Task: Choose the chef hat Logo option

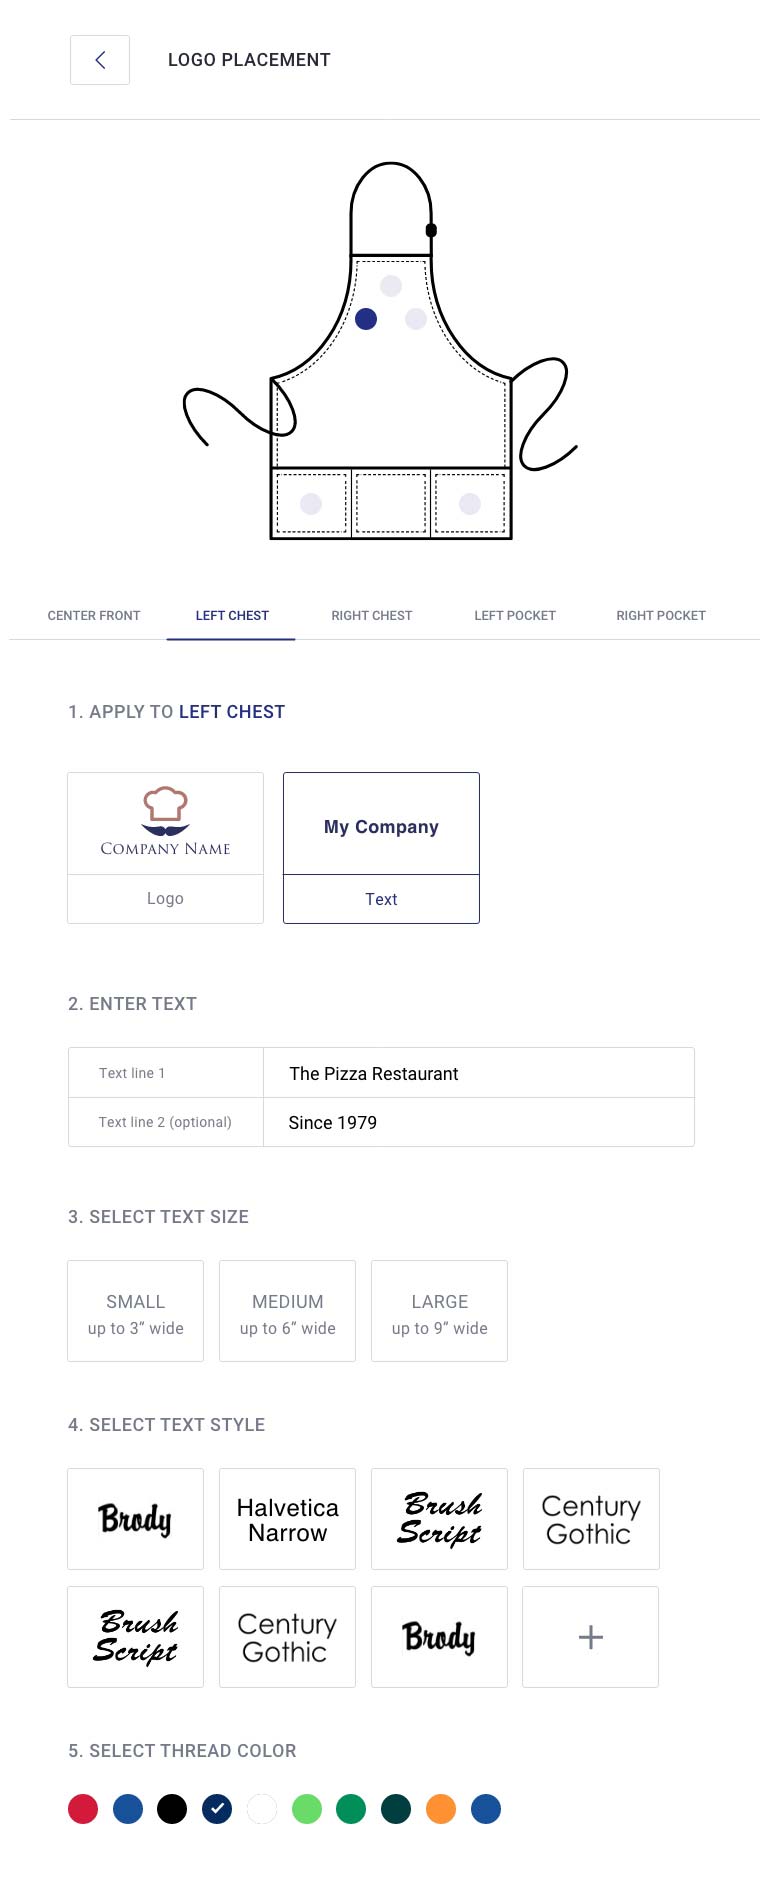Action: pos(165,847)
